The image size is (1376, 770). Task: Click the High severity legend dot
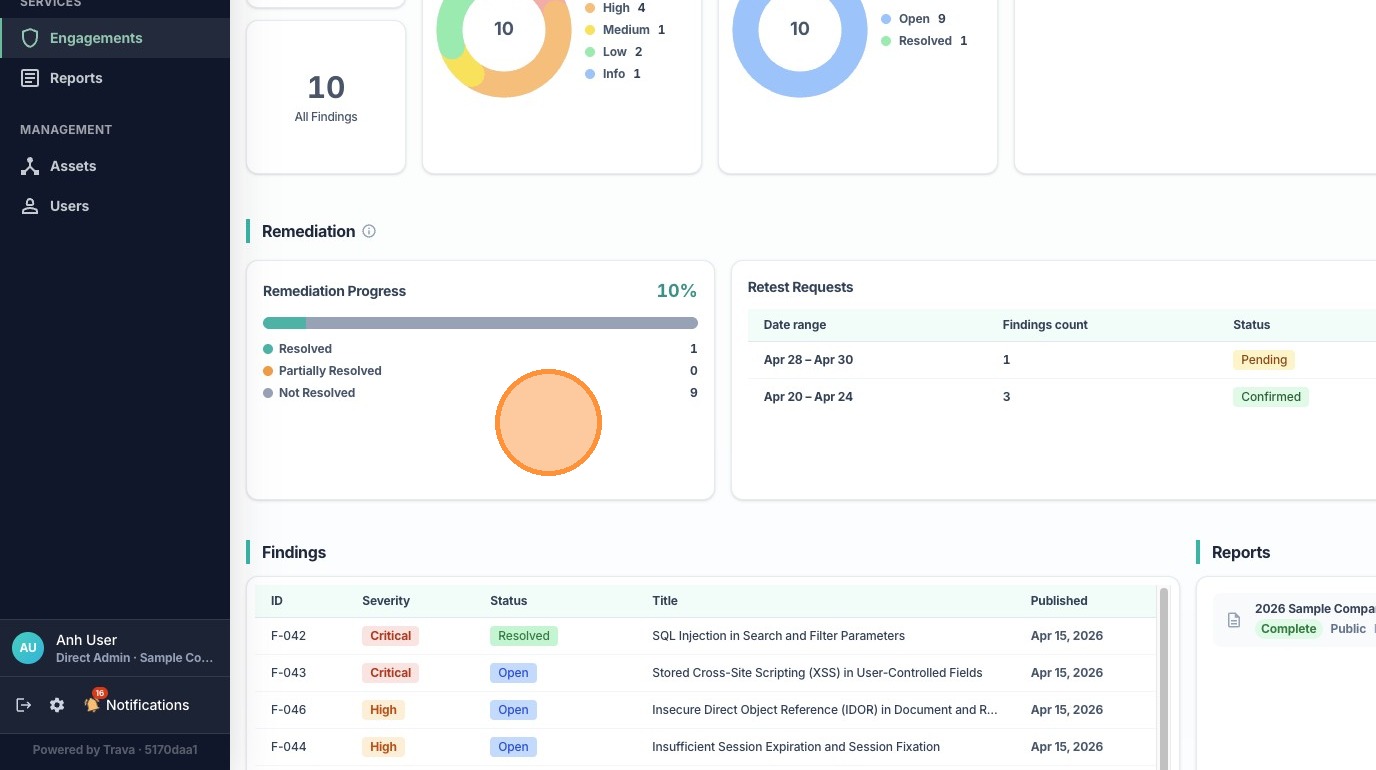coord(590,8)
